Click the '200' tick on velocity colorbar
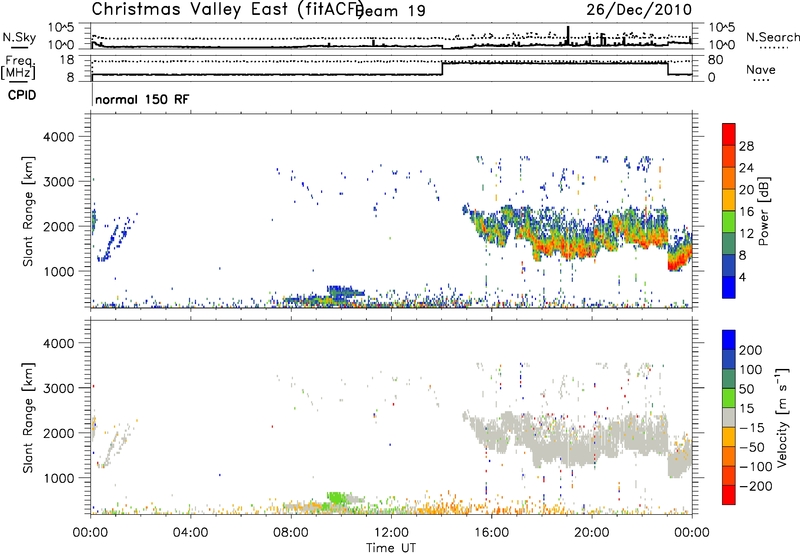Image resolution: width=800 pixels, height=554 pixels. point(751,350)
